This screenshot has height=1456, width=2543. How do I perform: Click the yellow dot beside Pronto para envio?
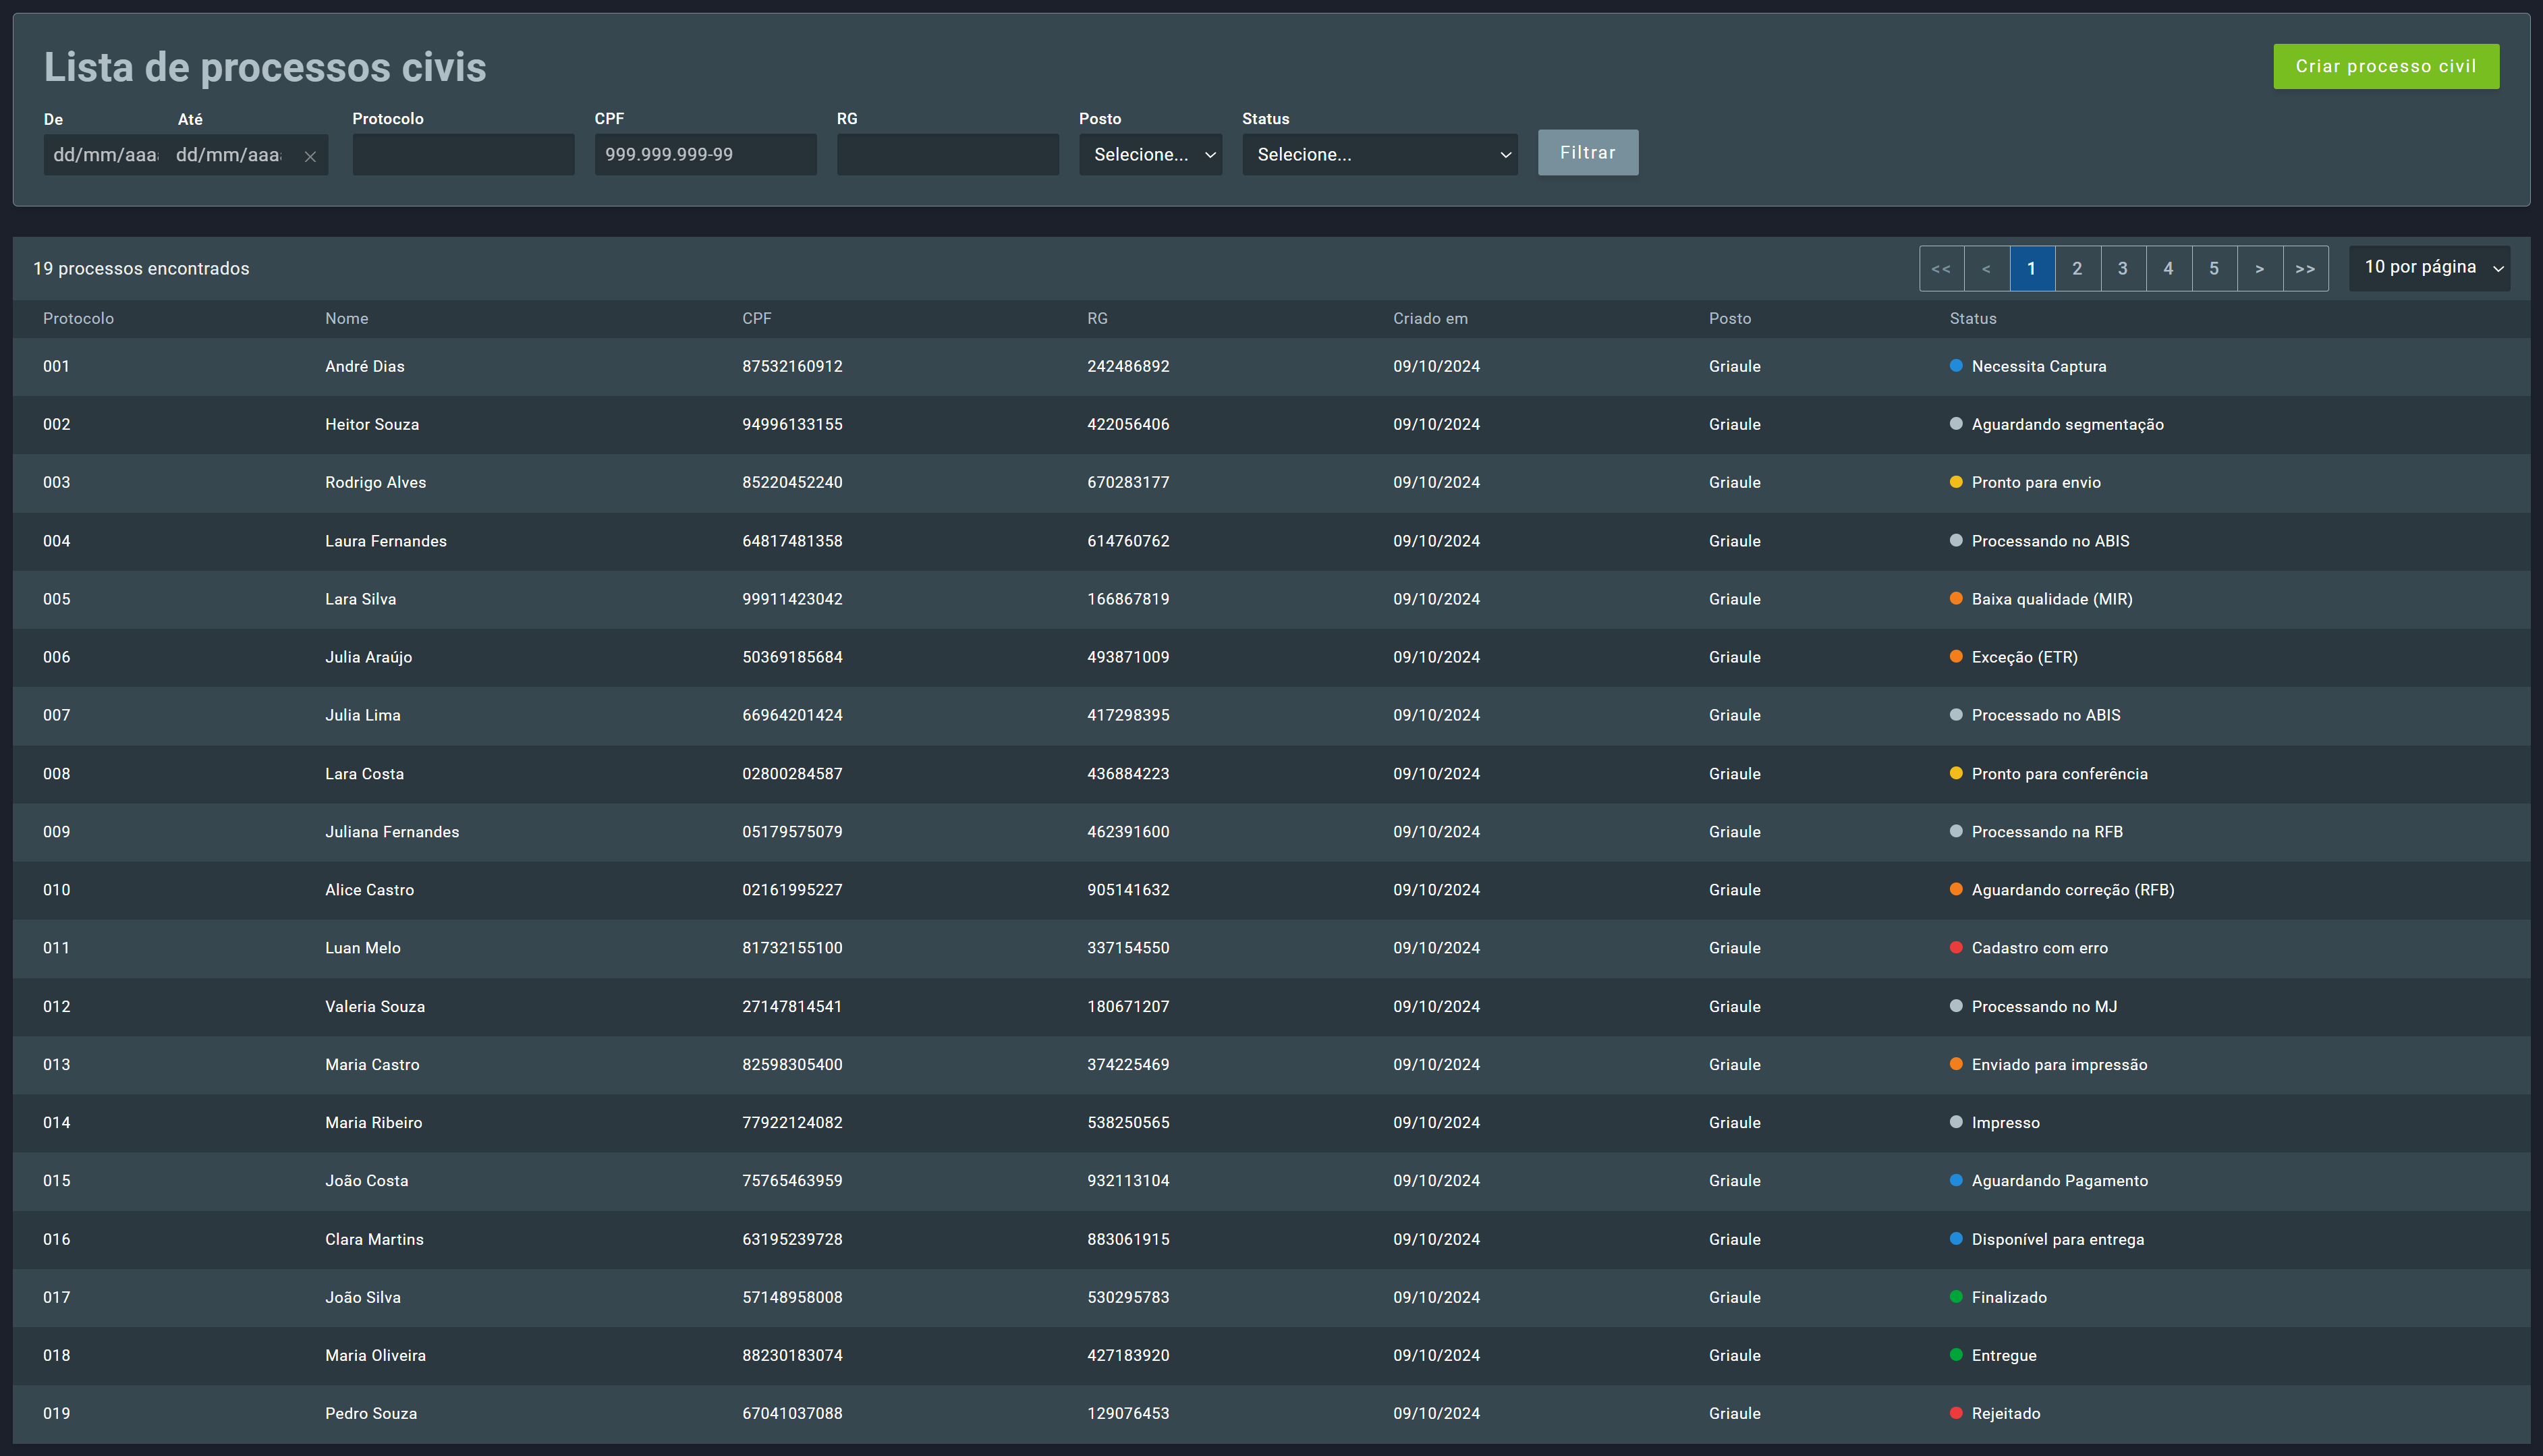tap(1956, 482)
